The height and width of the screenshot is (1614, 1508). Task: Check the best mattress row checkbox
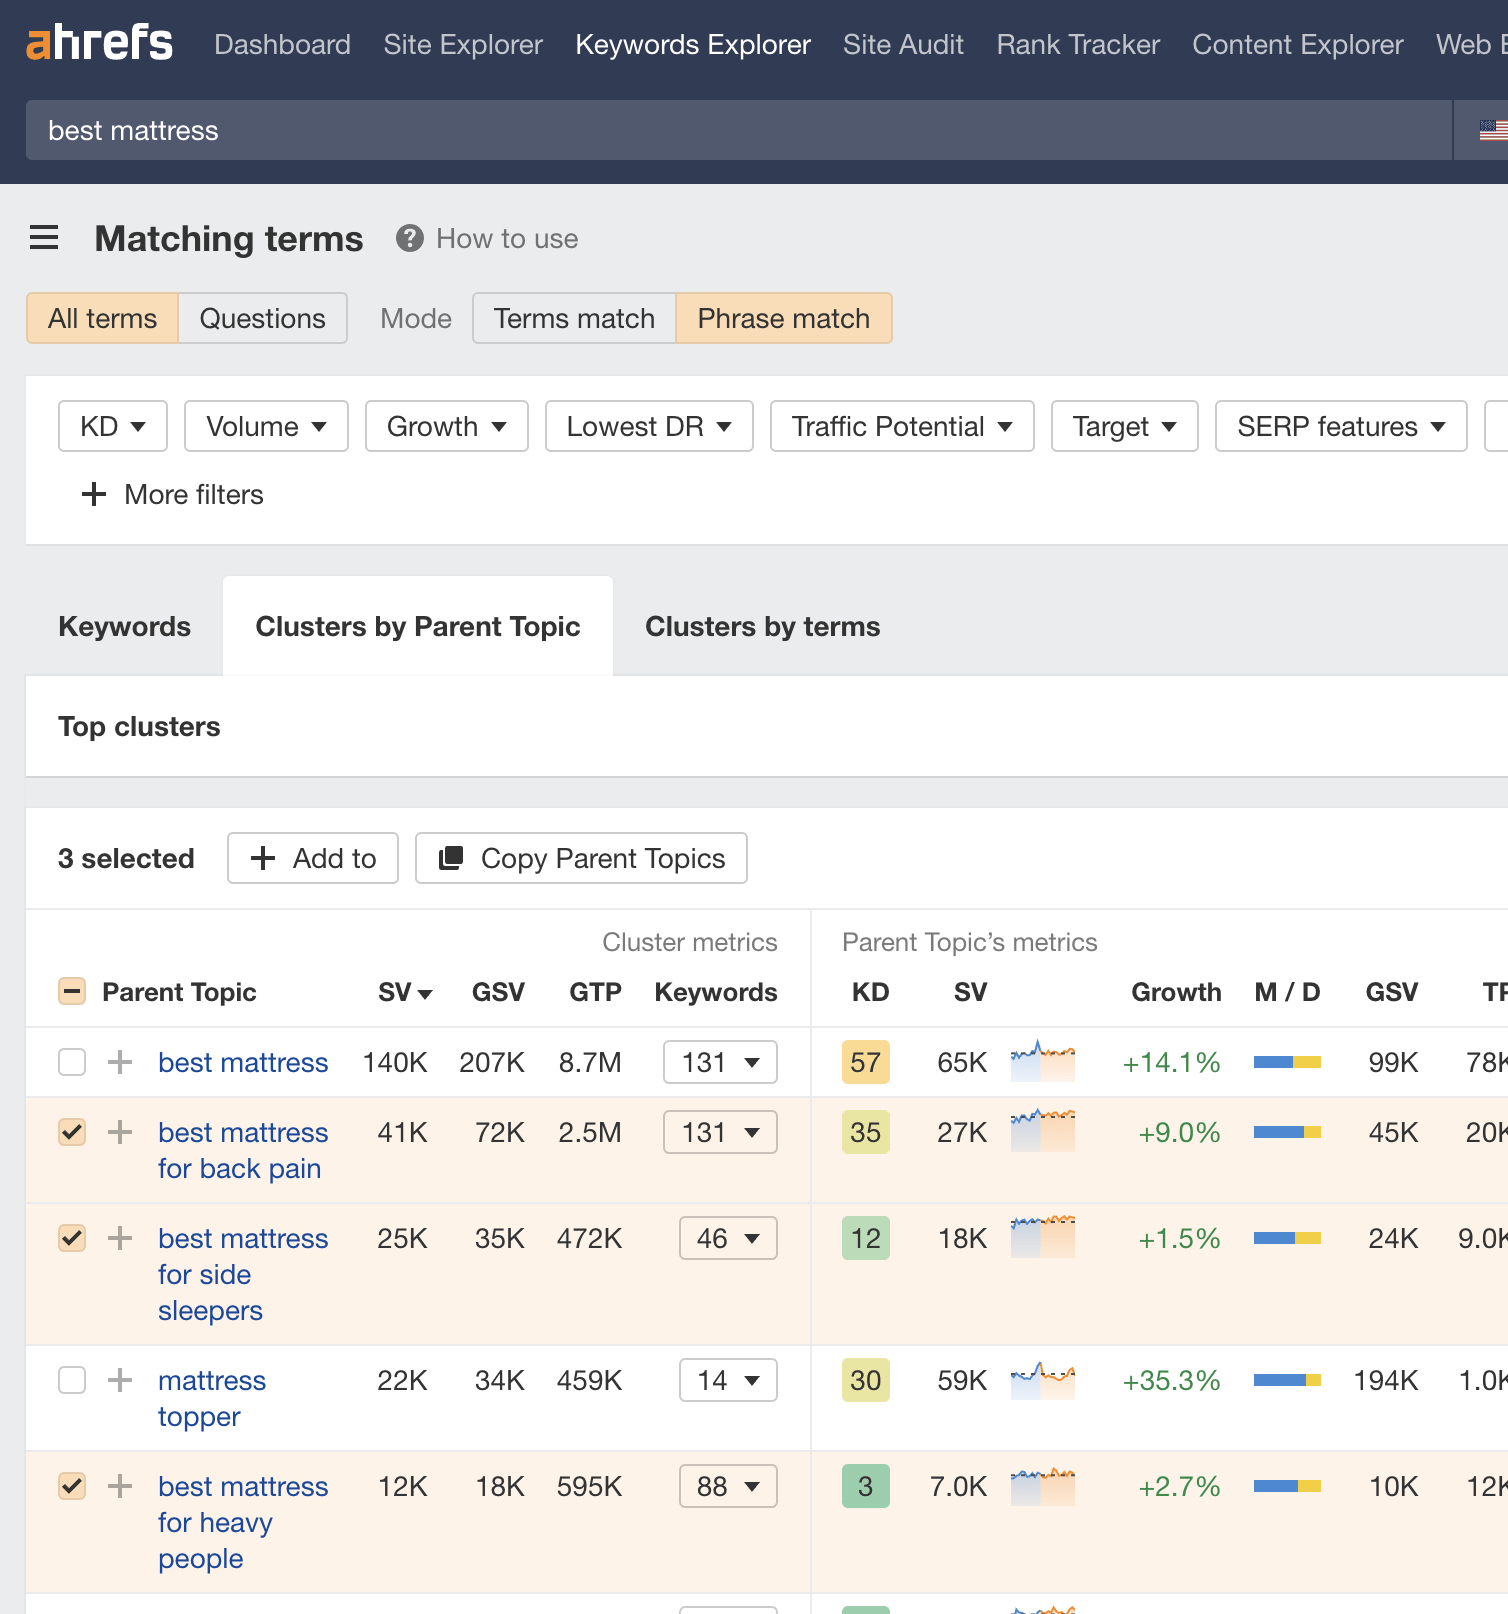72,1062
